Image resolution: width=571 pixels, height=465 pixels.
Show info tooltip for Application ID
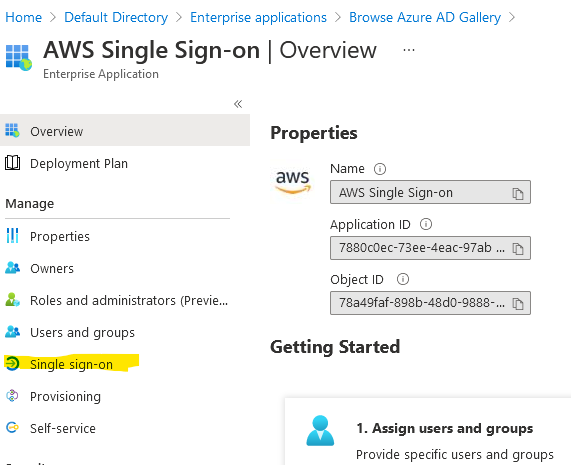point(426,224)
